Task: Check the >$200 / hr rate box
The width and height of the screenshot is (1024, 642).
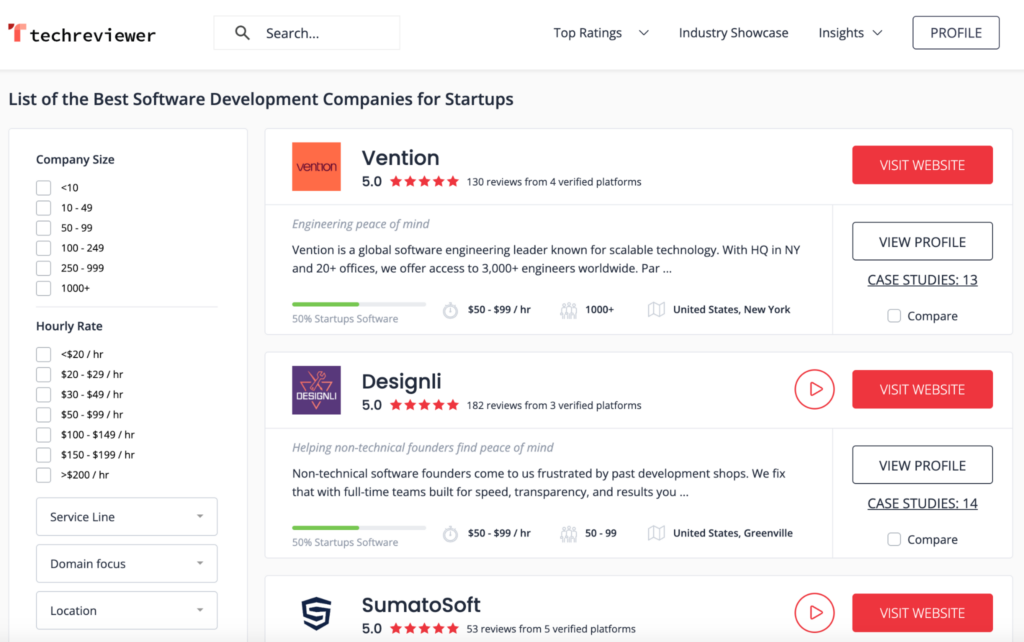Action: point(44,475)
